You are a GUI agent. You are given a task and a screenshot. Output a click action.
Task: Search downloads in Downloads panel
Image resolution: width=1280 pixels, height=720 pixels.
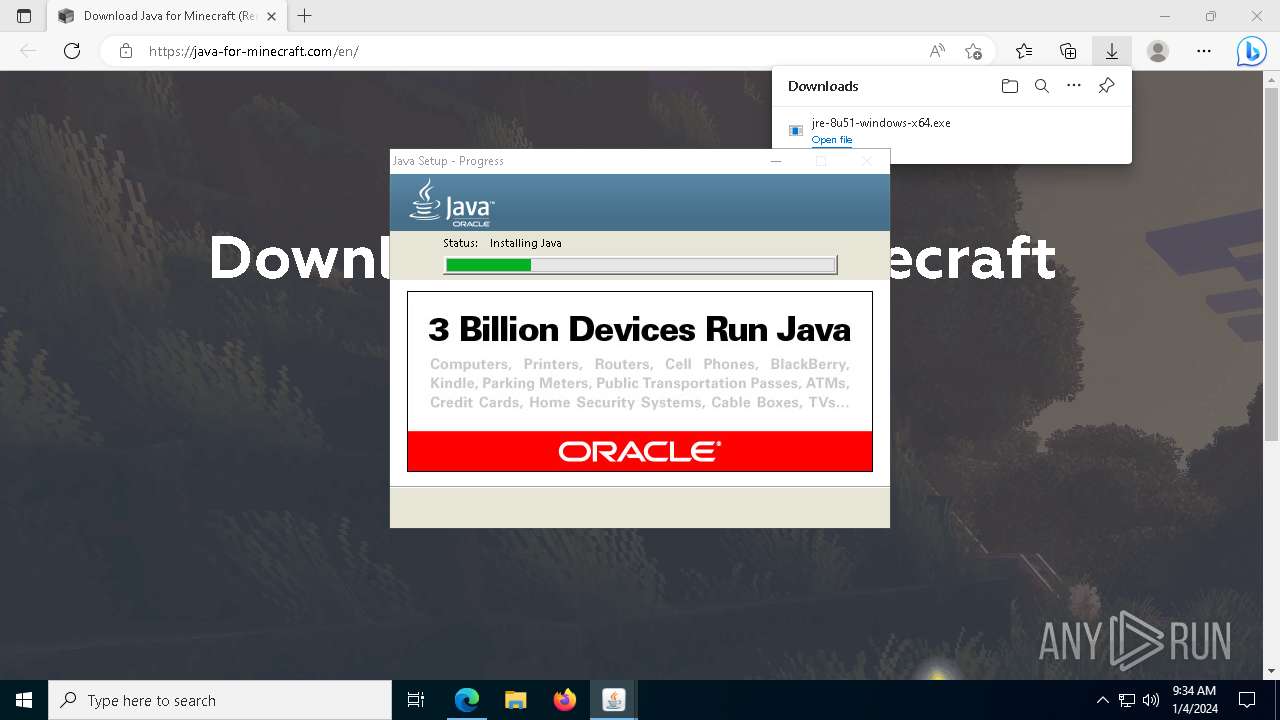[x=1042, y=86]
